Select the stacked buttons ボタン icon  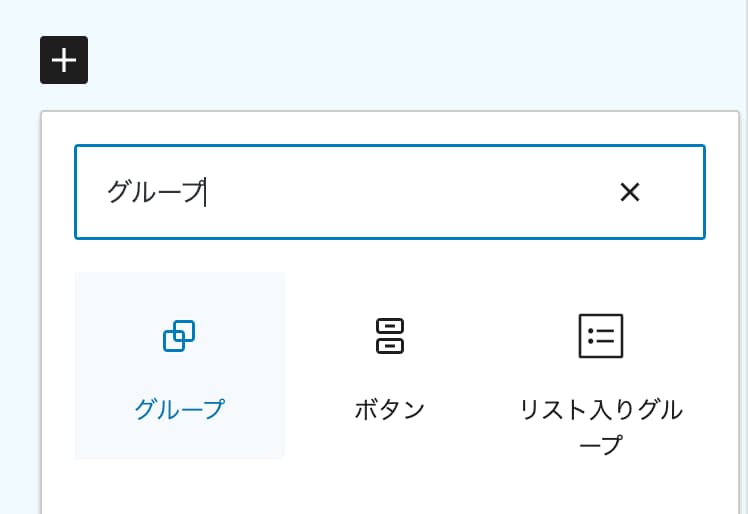pyautogui.click(x=390, y=336)
